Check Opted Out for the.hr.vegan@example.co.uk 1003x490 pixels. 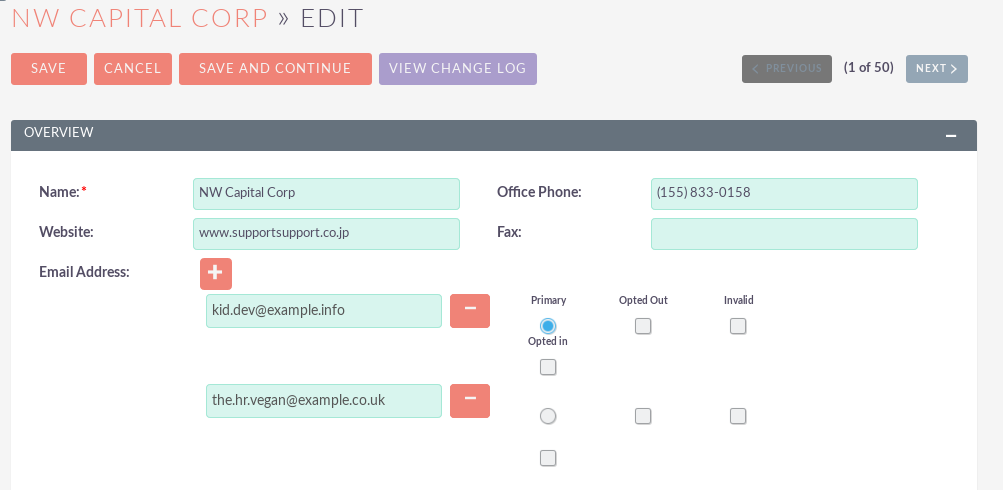point(643,416)
